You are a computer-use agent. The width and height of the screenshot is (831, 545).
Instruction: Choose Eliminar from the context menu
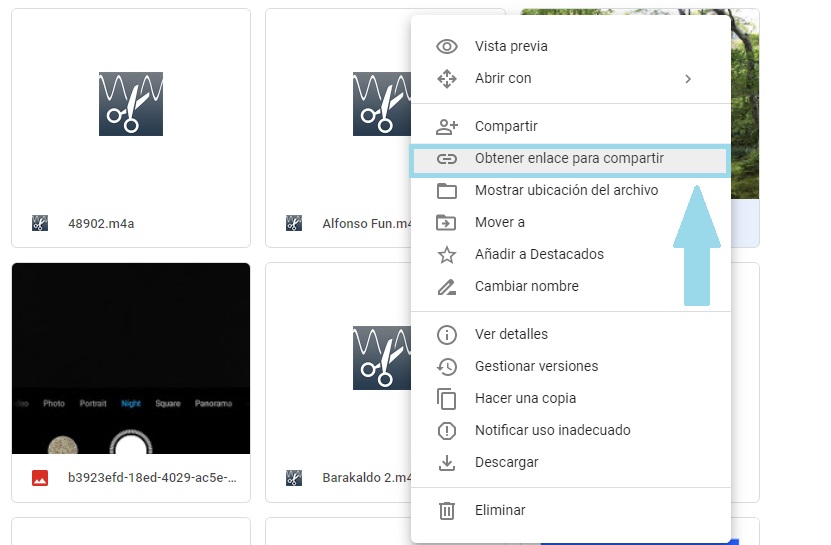pos(571,511)
